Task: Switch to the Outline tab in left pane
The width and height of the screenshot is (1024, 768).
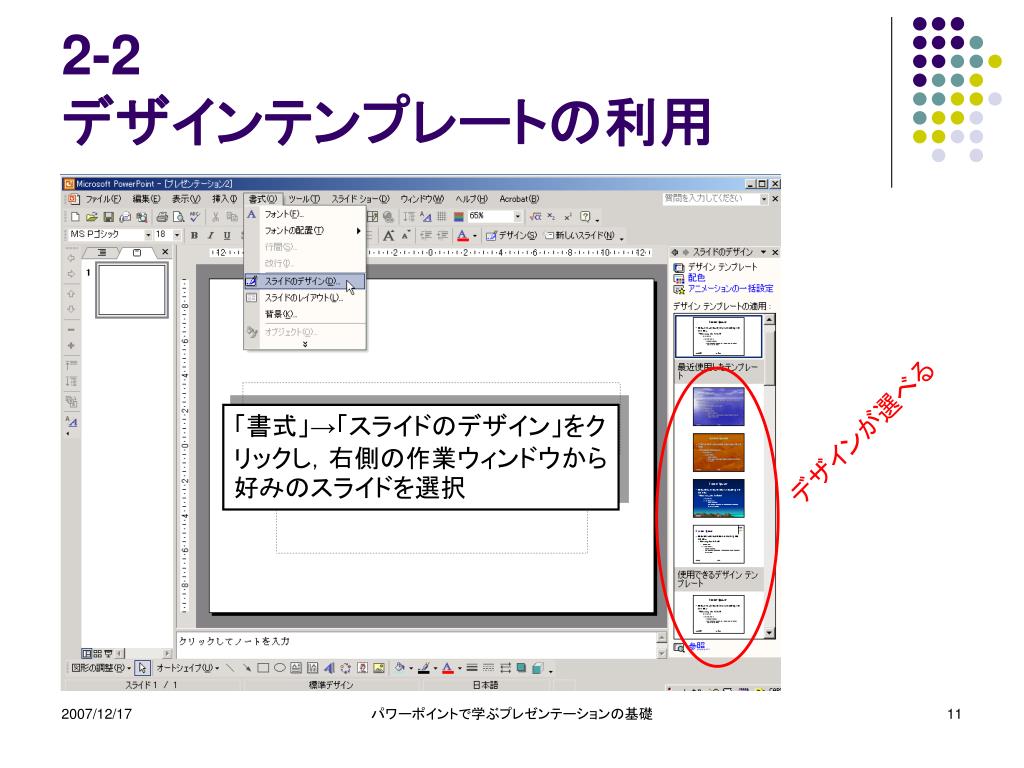Action: pyautogui.click(x=102, y=252)
